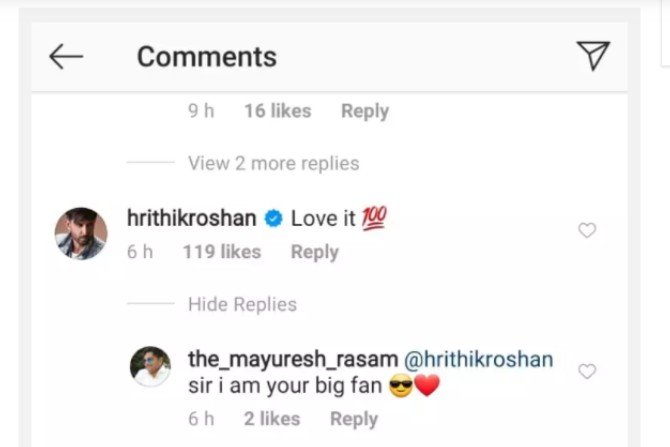The image size is (670, 447).
Task: Like hrithikroshan's comment with the heart icon
Action: 587,230
